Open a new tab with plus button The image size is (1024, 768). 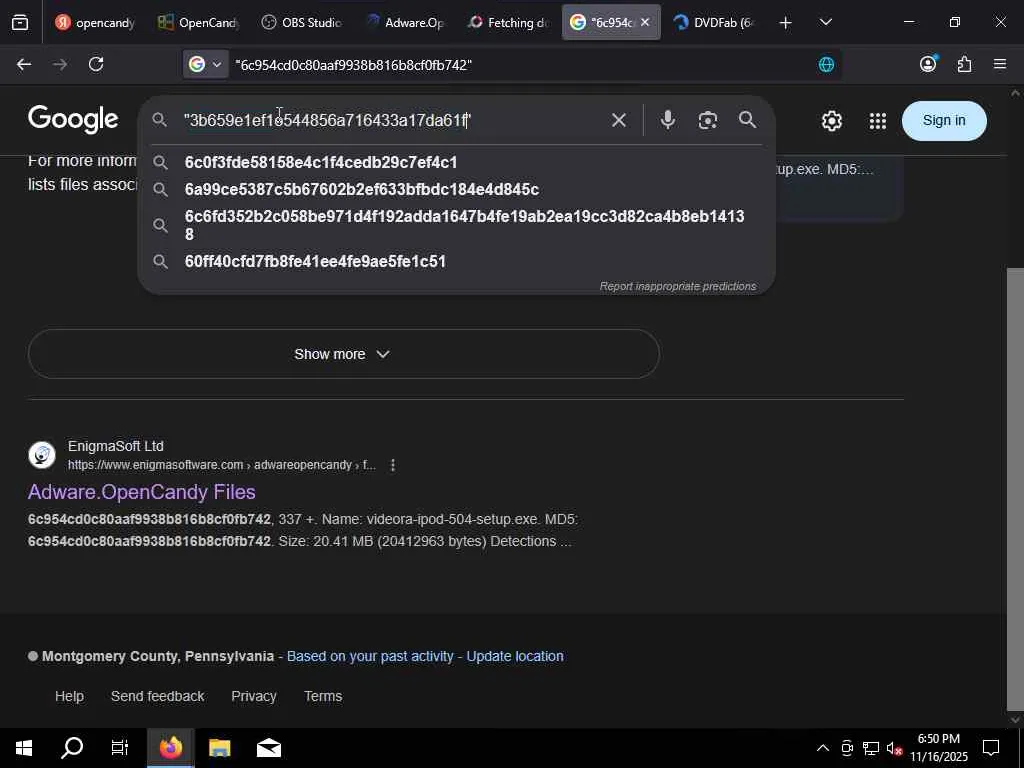click(x=785, y=23)
